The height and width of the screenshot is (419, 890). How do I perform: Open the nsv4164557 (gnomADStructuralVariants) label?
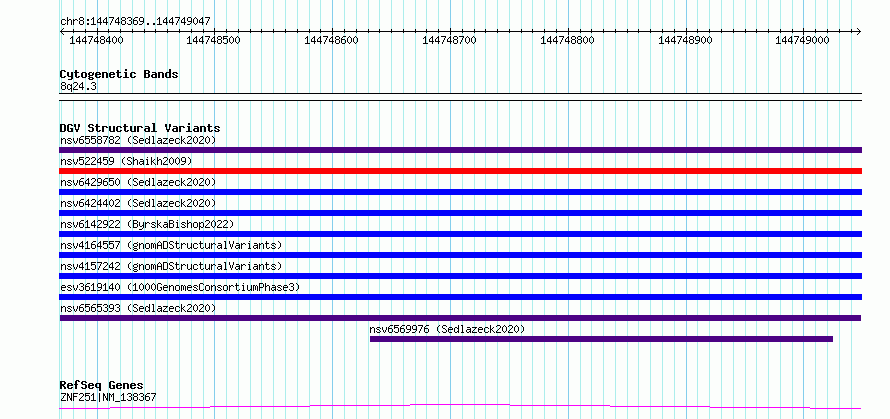click(171, 245)
